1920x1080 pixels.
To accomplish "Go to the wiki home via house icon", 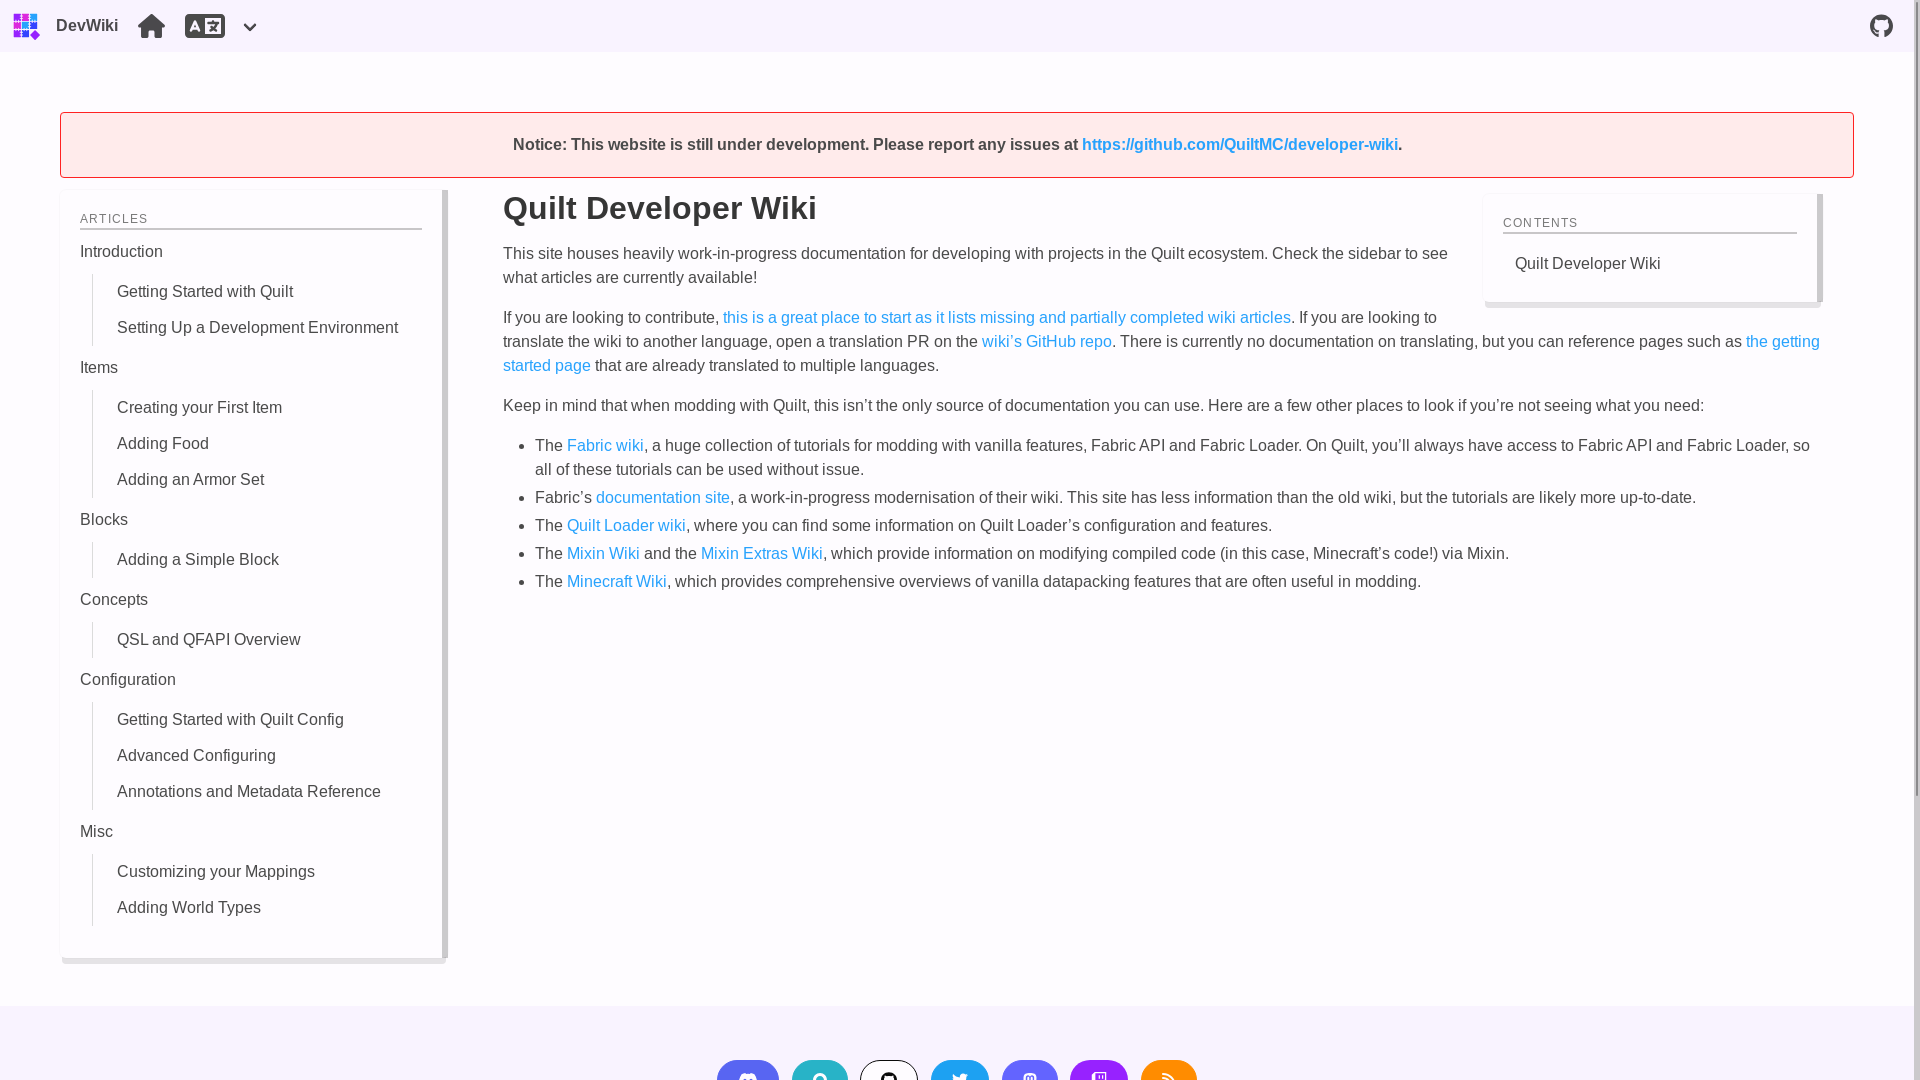I will [151, 26].
